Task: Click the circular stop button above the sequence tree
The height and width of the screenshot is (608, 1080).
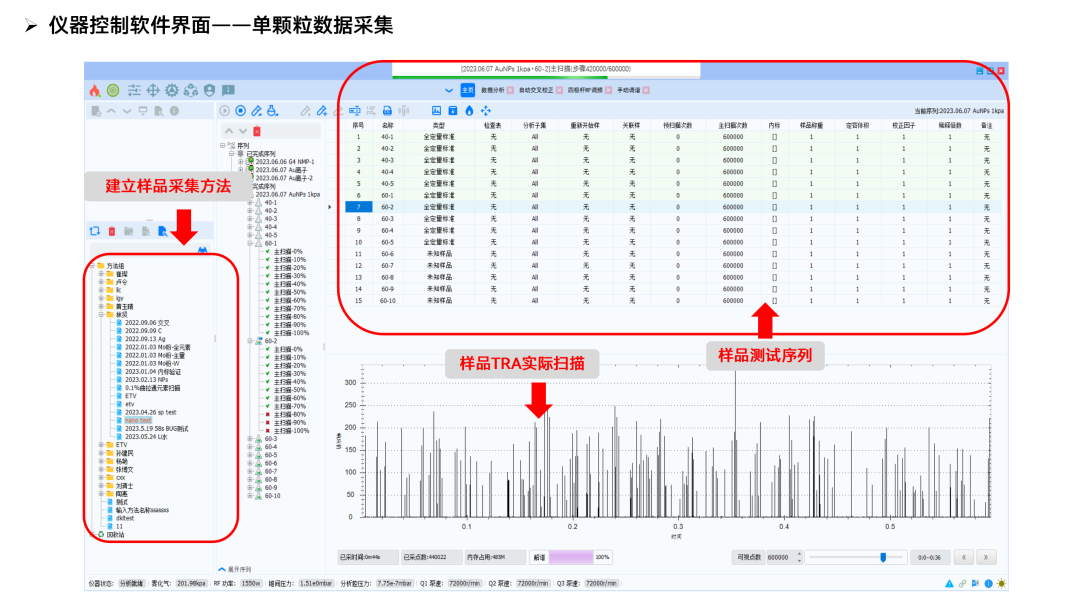Action: coord(241,110)
